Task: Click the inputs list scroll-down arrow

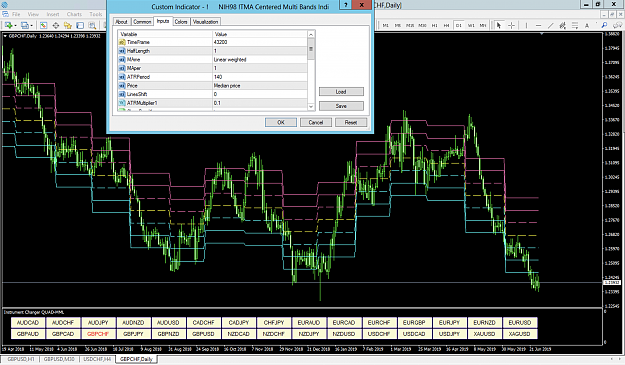Action: 311,106
